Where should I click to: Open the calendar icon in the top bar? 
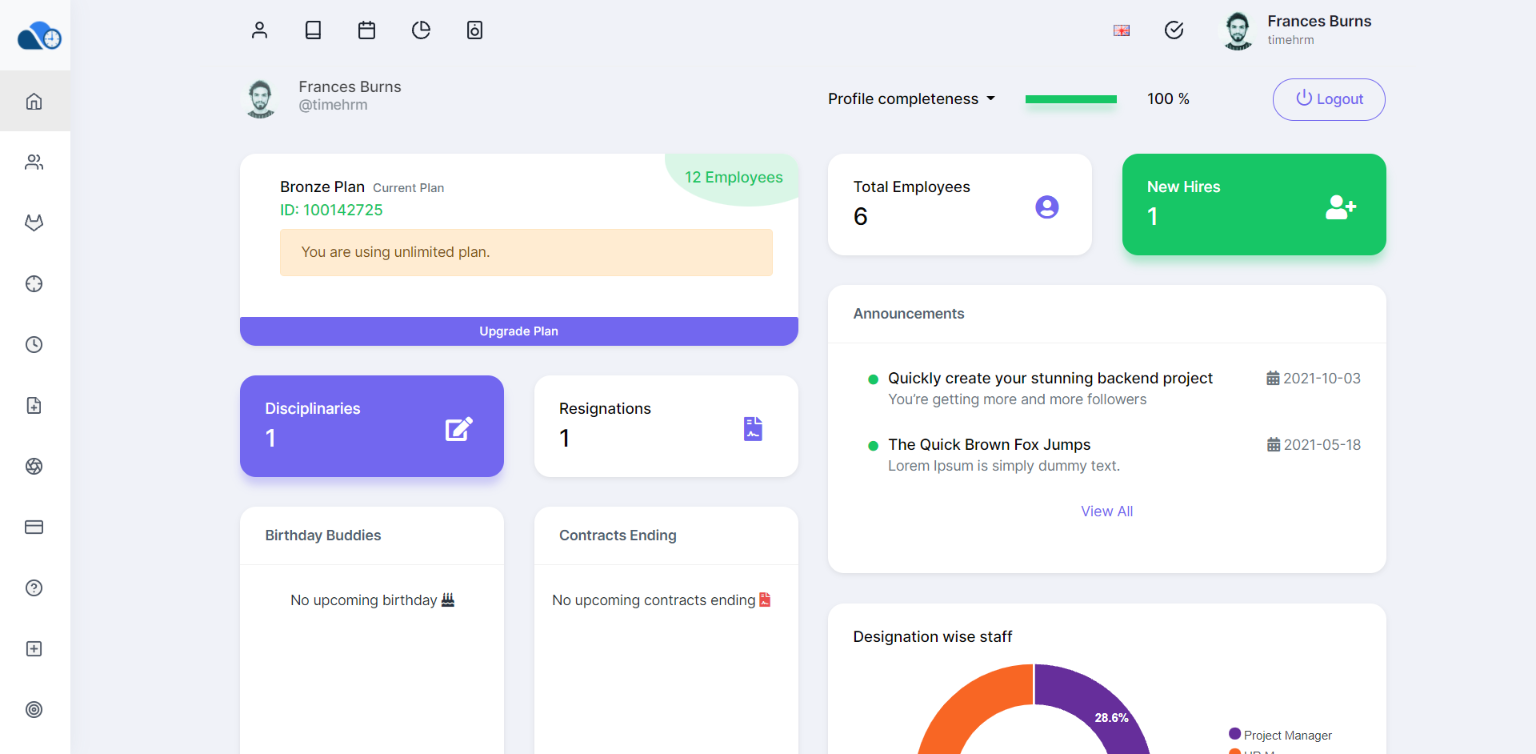[367, 30]
